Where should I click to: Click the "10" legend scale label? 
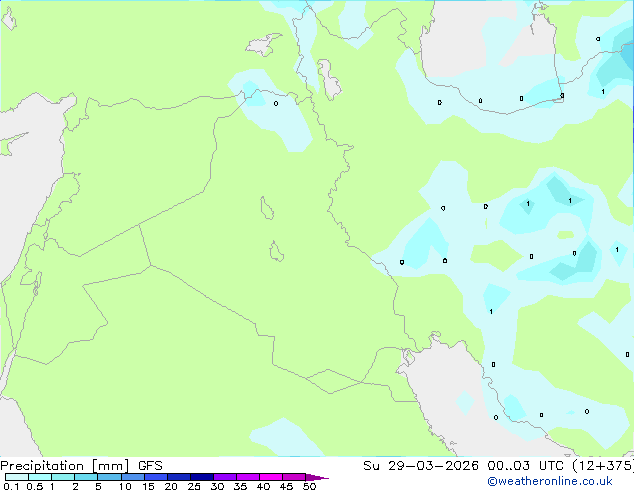125,486
